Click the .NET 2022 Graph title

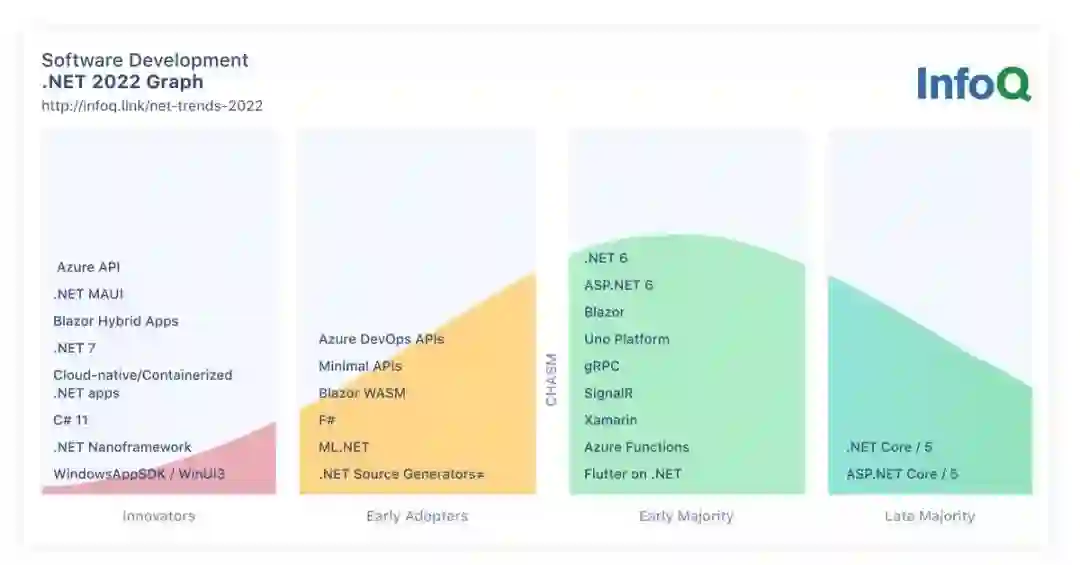pyautogui.click(x=122, y=83)
